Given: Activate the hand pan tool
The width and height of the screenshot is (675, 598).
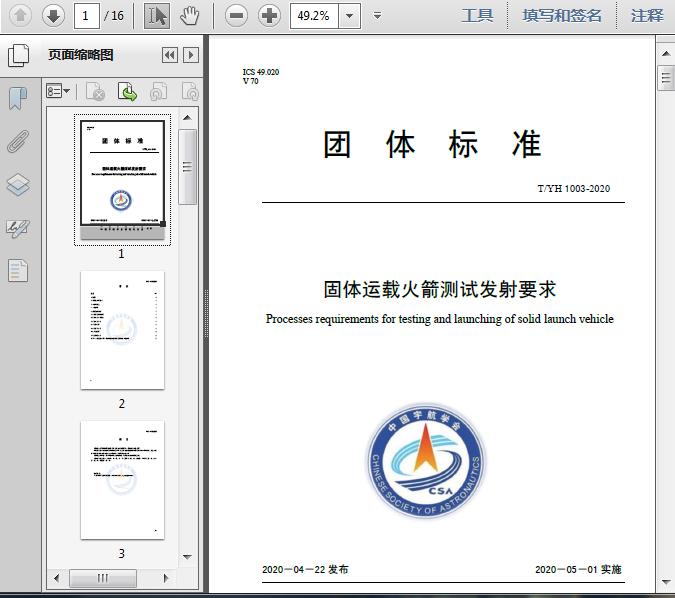Looking at the screenshot, I should pos(189,16).
